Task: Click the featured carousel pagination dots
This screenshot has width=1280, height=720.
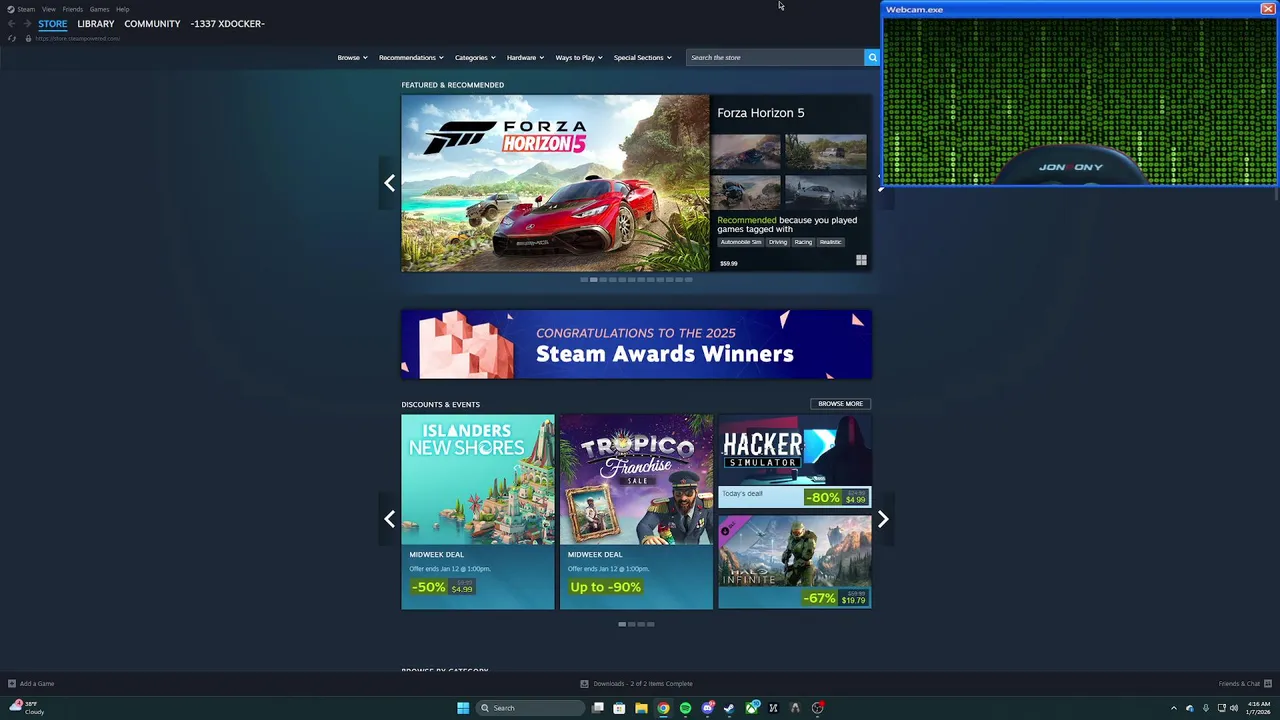Action: pos(636,280)
